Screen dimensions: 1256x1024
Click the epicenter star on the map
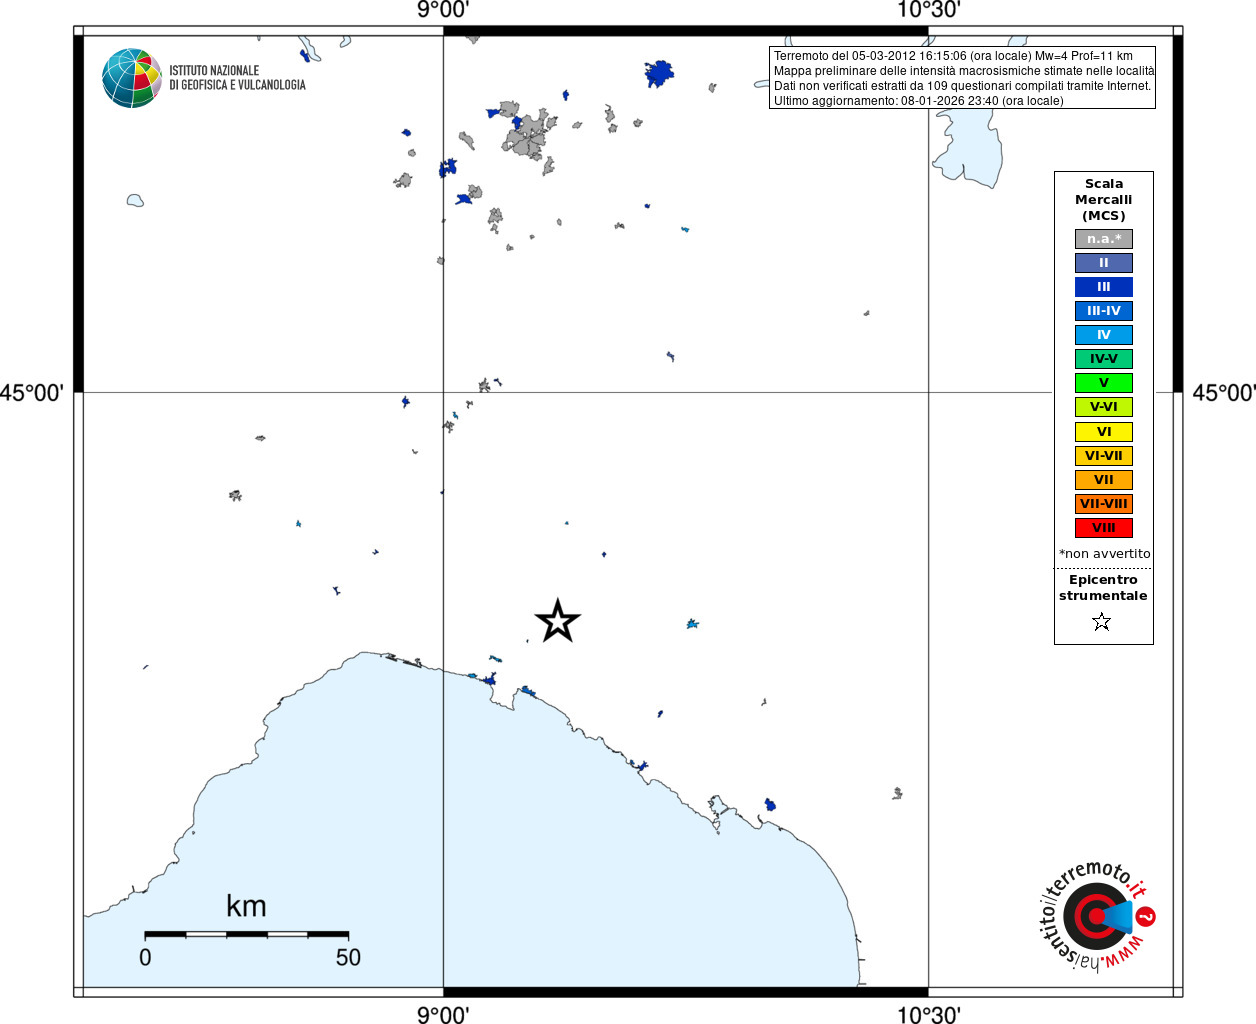557,621
